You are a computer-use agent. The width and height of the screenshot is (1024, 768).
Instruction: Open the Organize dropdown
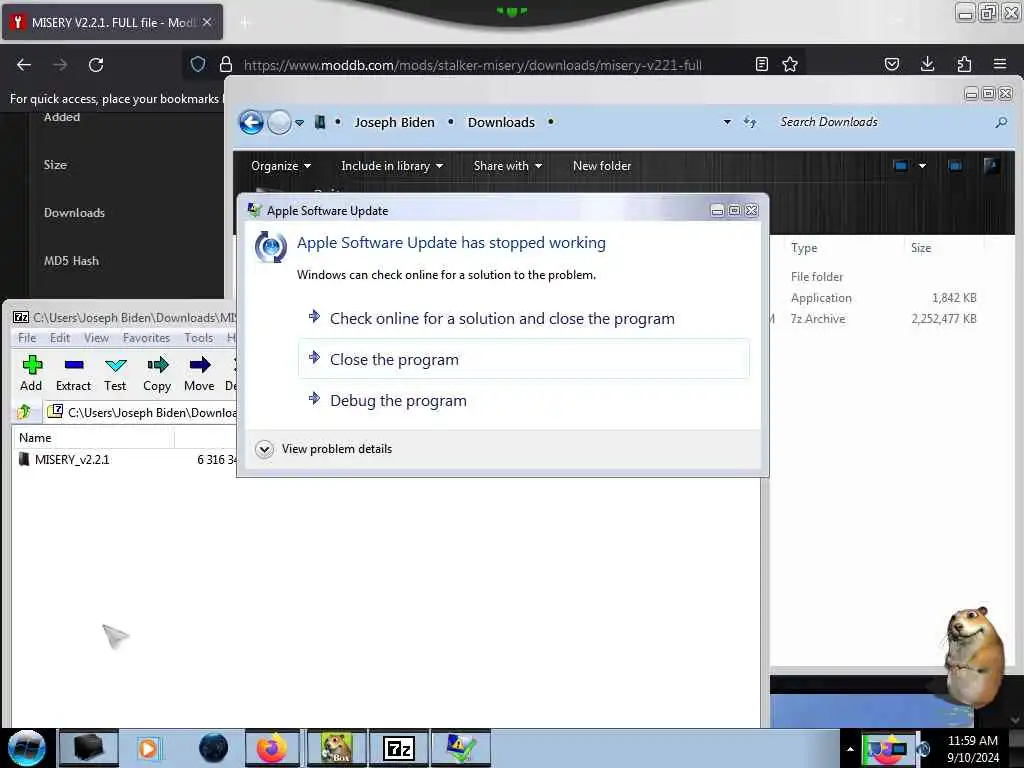[x=281, y=166]
